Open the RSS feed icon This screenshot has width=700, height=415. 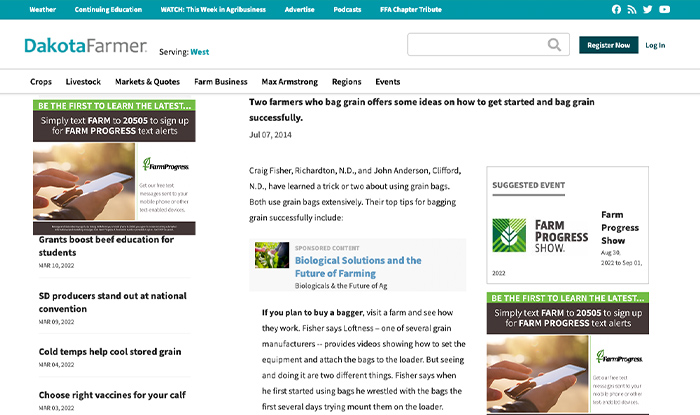click(632, 9)
